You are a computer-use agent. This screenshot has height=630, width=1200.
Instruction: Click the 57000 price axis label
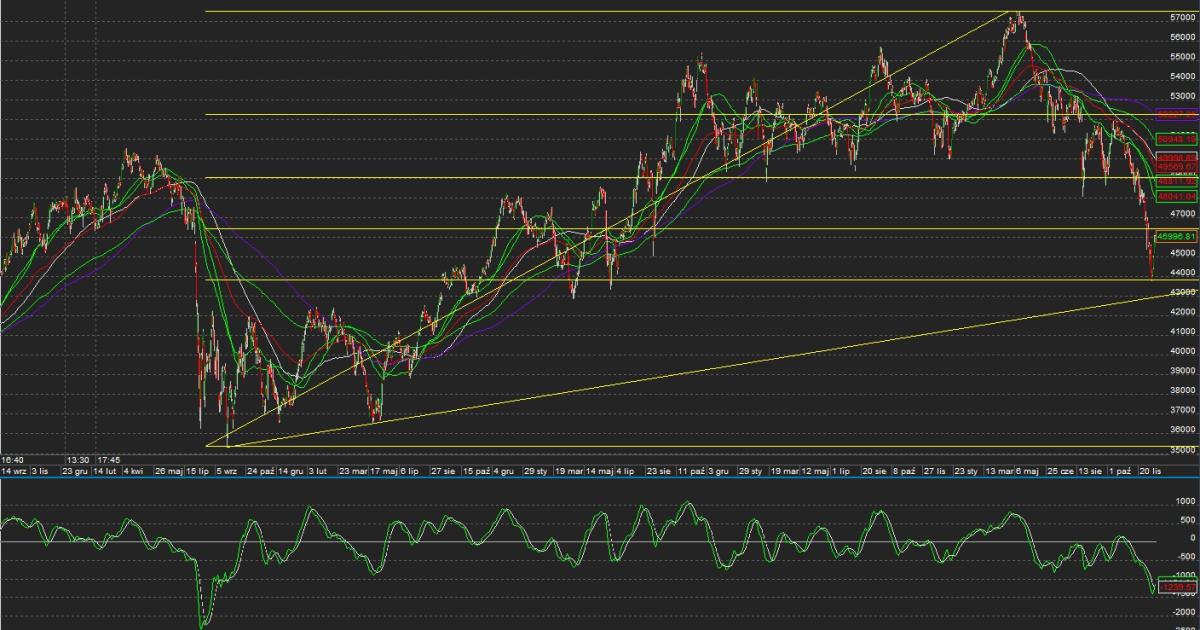(1182, 18)
